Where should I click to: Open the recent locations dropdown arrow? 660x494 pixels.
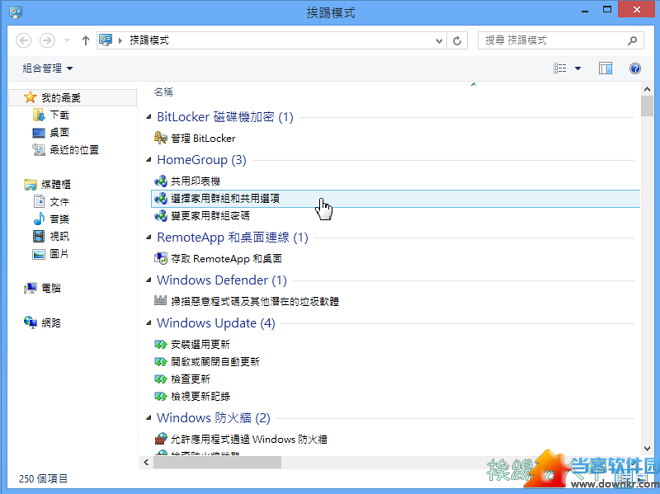point(67,40)
